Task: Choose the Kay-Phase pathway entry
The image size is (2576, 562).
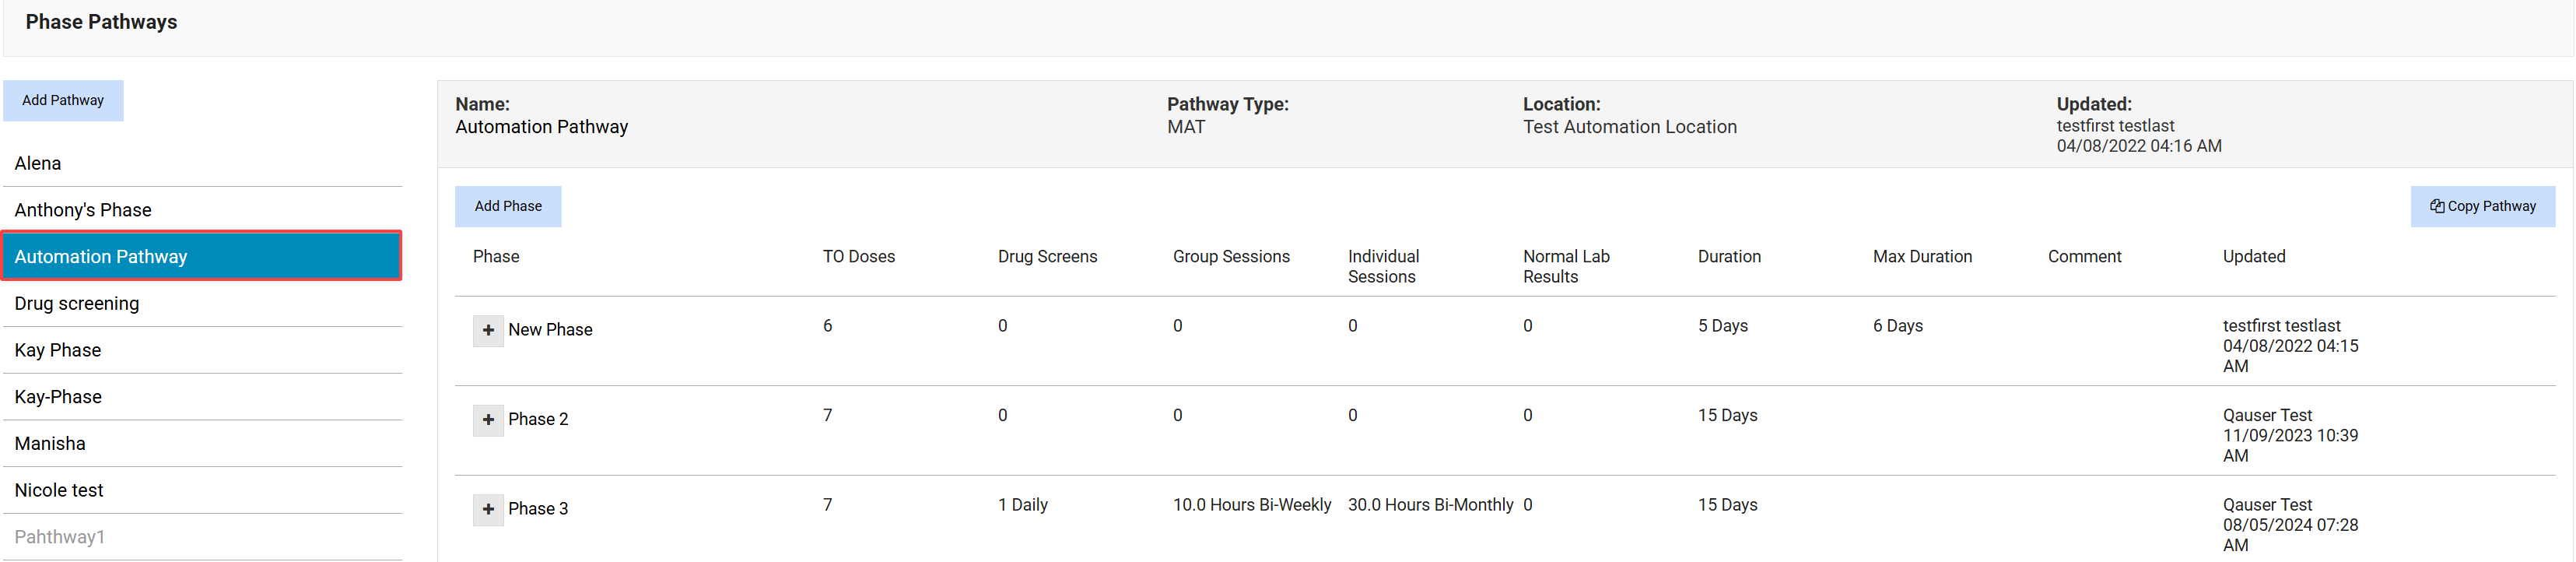Action: (58, 397)
